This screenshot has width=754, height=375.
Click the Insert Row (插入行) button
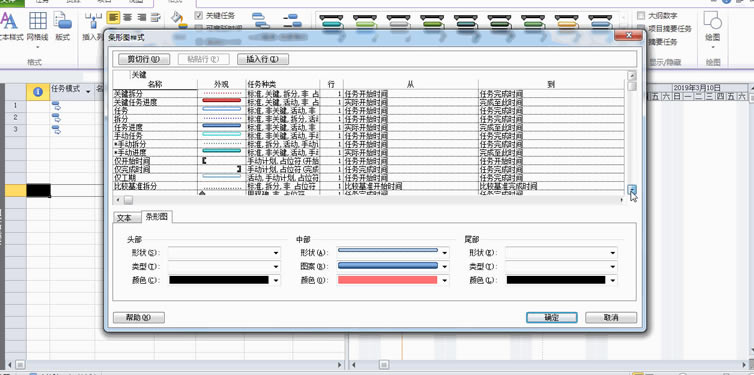coord(263,59)
